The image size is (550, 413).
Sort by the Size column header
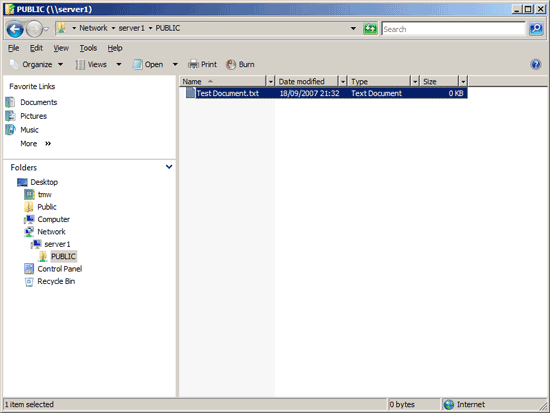tap(440, 81)
